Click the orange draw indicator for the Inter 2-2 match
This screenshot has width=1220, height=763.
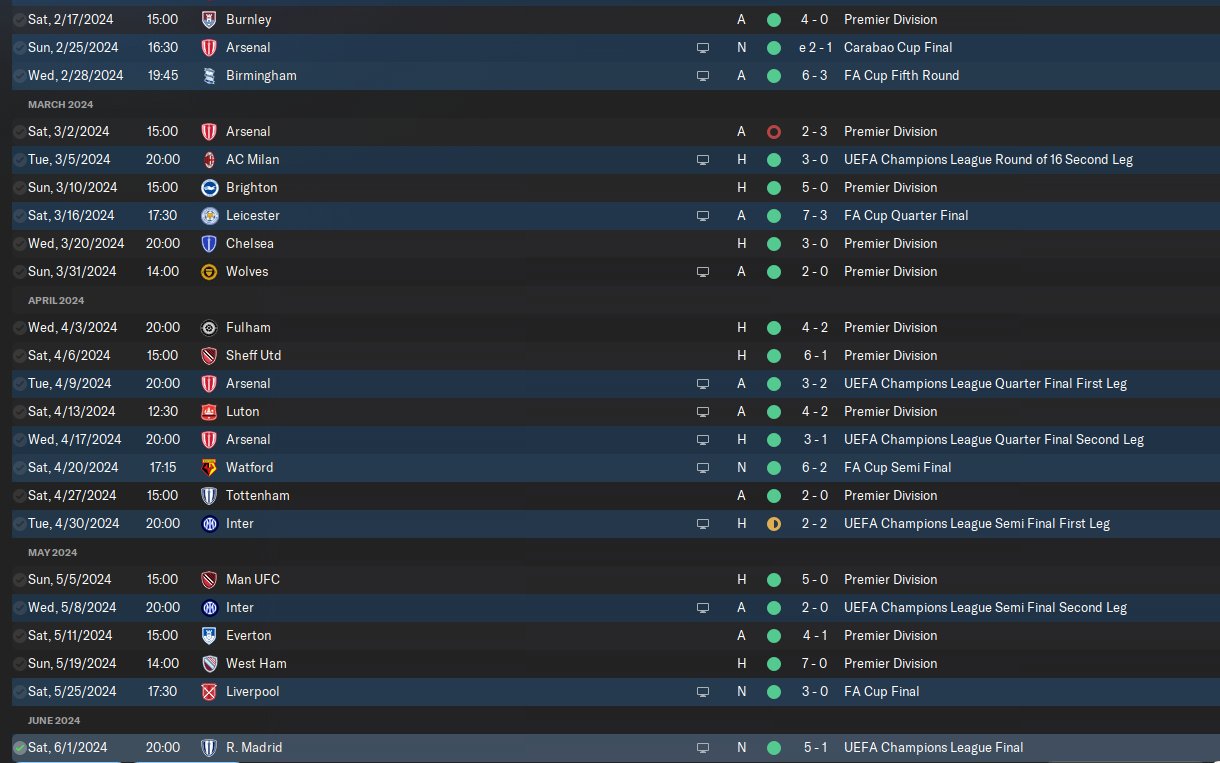point(773,523)
